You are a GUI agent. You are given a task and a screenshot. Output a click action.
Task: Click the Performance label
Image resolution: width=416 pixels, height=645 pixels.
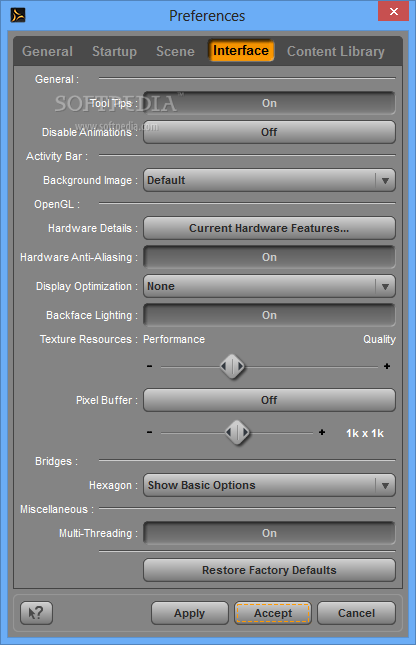click(x=174, y=339)
